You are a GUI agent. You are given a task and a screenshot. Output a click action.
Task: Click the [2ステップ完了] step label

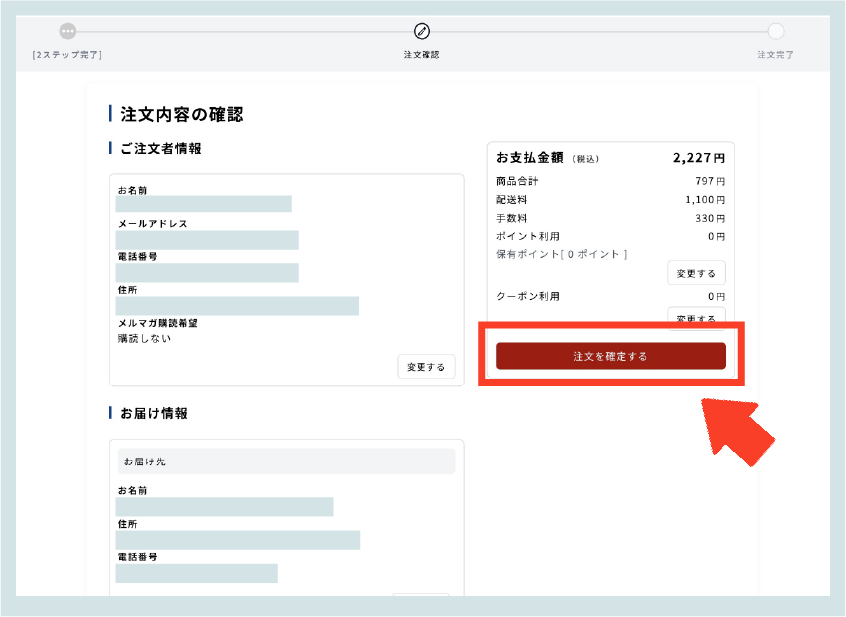(x=67, y=54)
